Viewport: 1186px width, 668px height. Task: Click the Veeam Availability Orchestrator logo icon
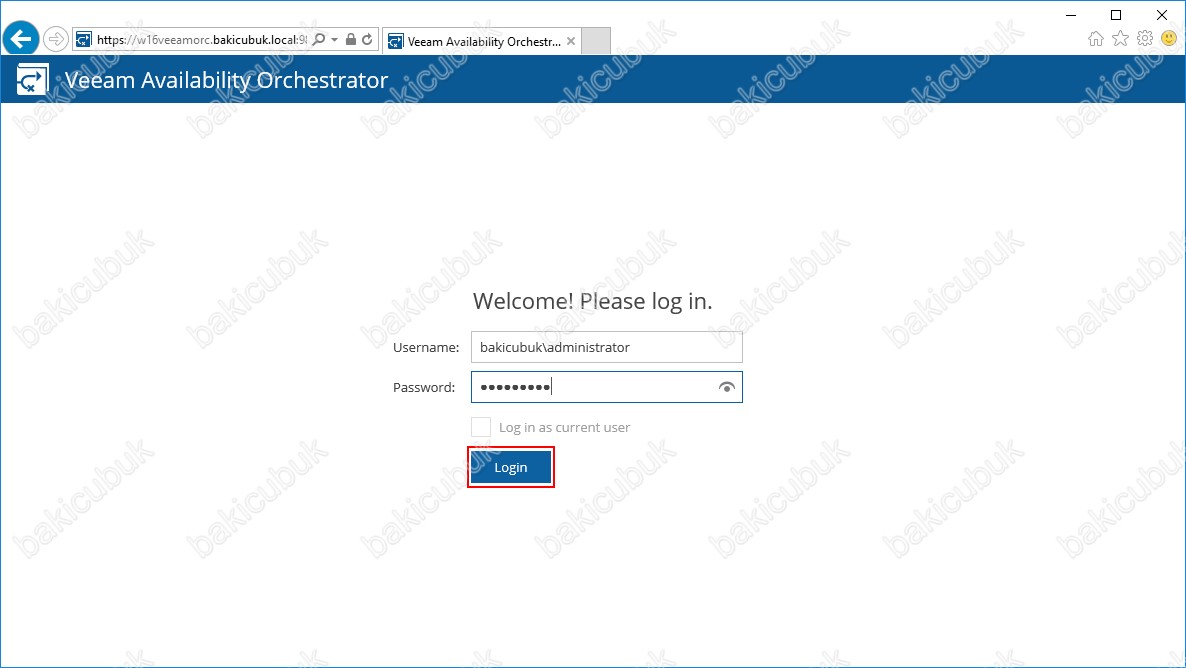click(x=32, y=79)
